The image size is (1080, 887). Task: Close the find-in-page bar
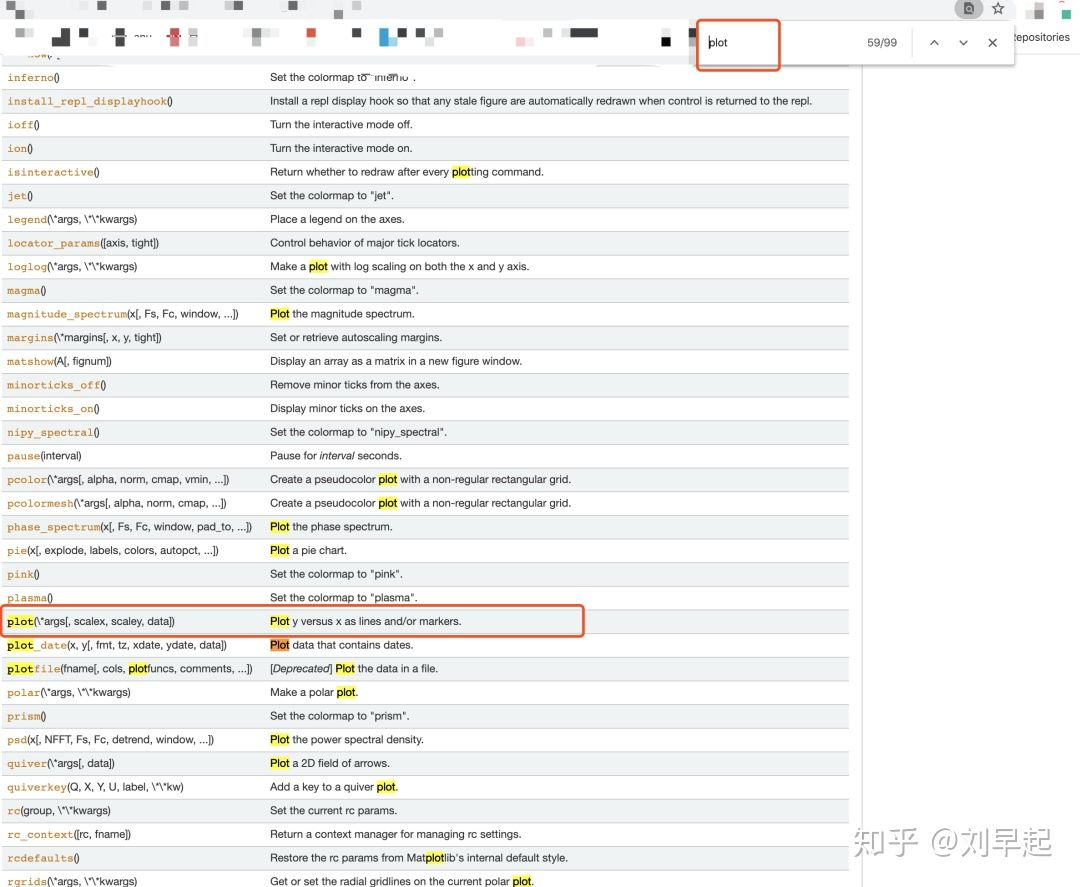(x=993, y=43)
